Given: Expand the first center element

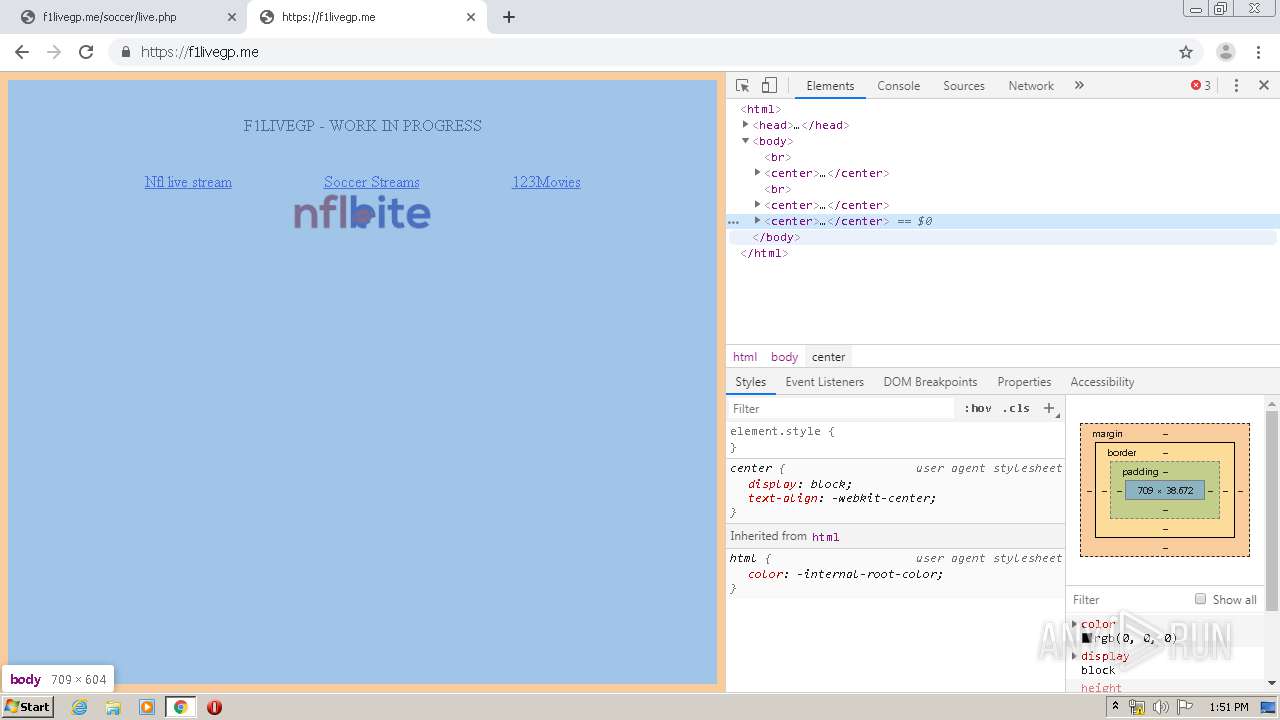Looking at the screenshot, I should pyautogui.click(x=758, y=173).
